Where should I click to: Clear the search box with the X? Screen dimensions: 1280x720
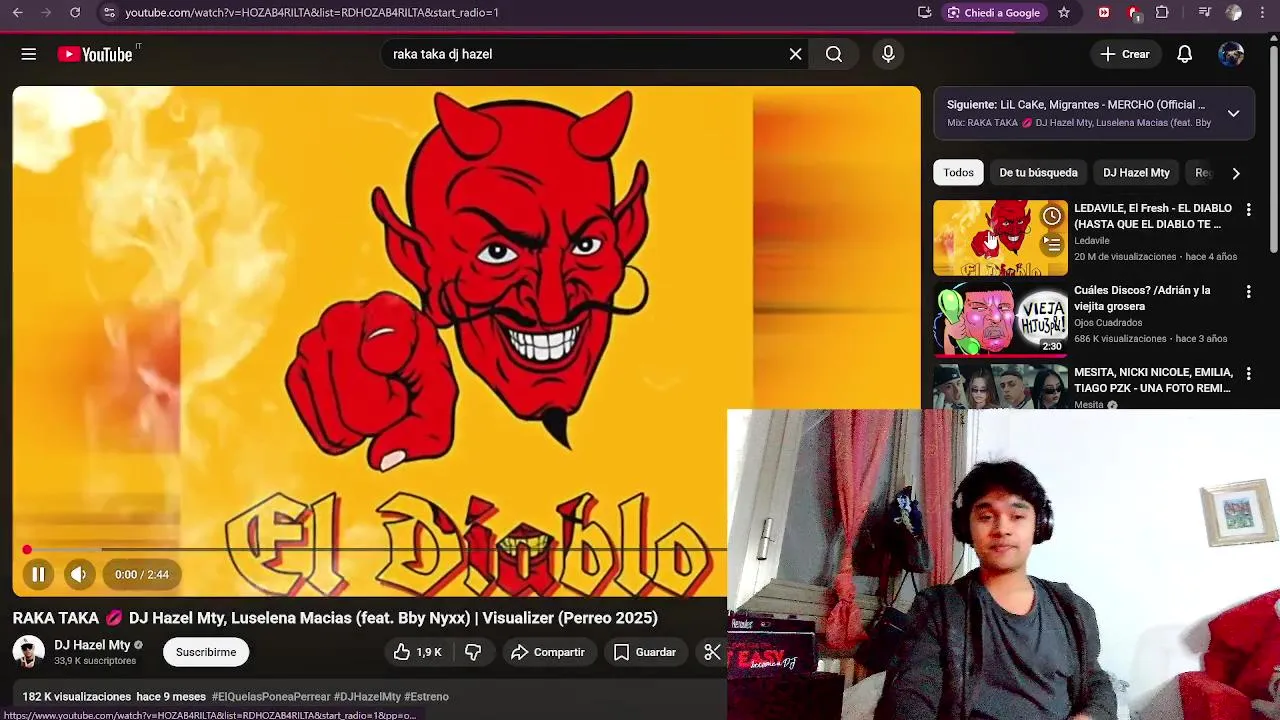point(795,54)
